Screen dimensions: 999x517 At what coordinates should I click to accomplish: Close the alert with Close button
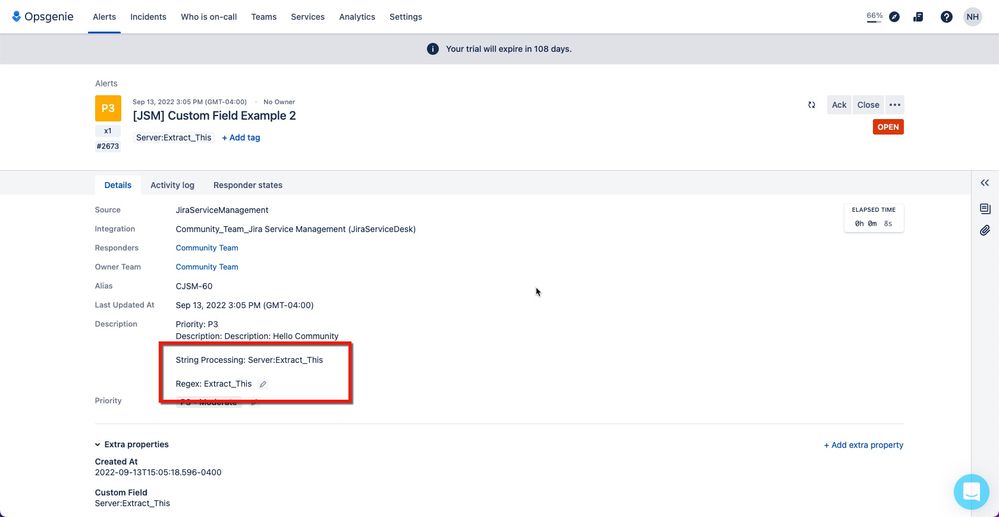(x=868, y=105)
